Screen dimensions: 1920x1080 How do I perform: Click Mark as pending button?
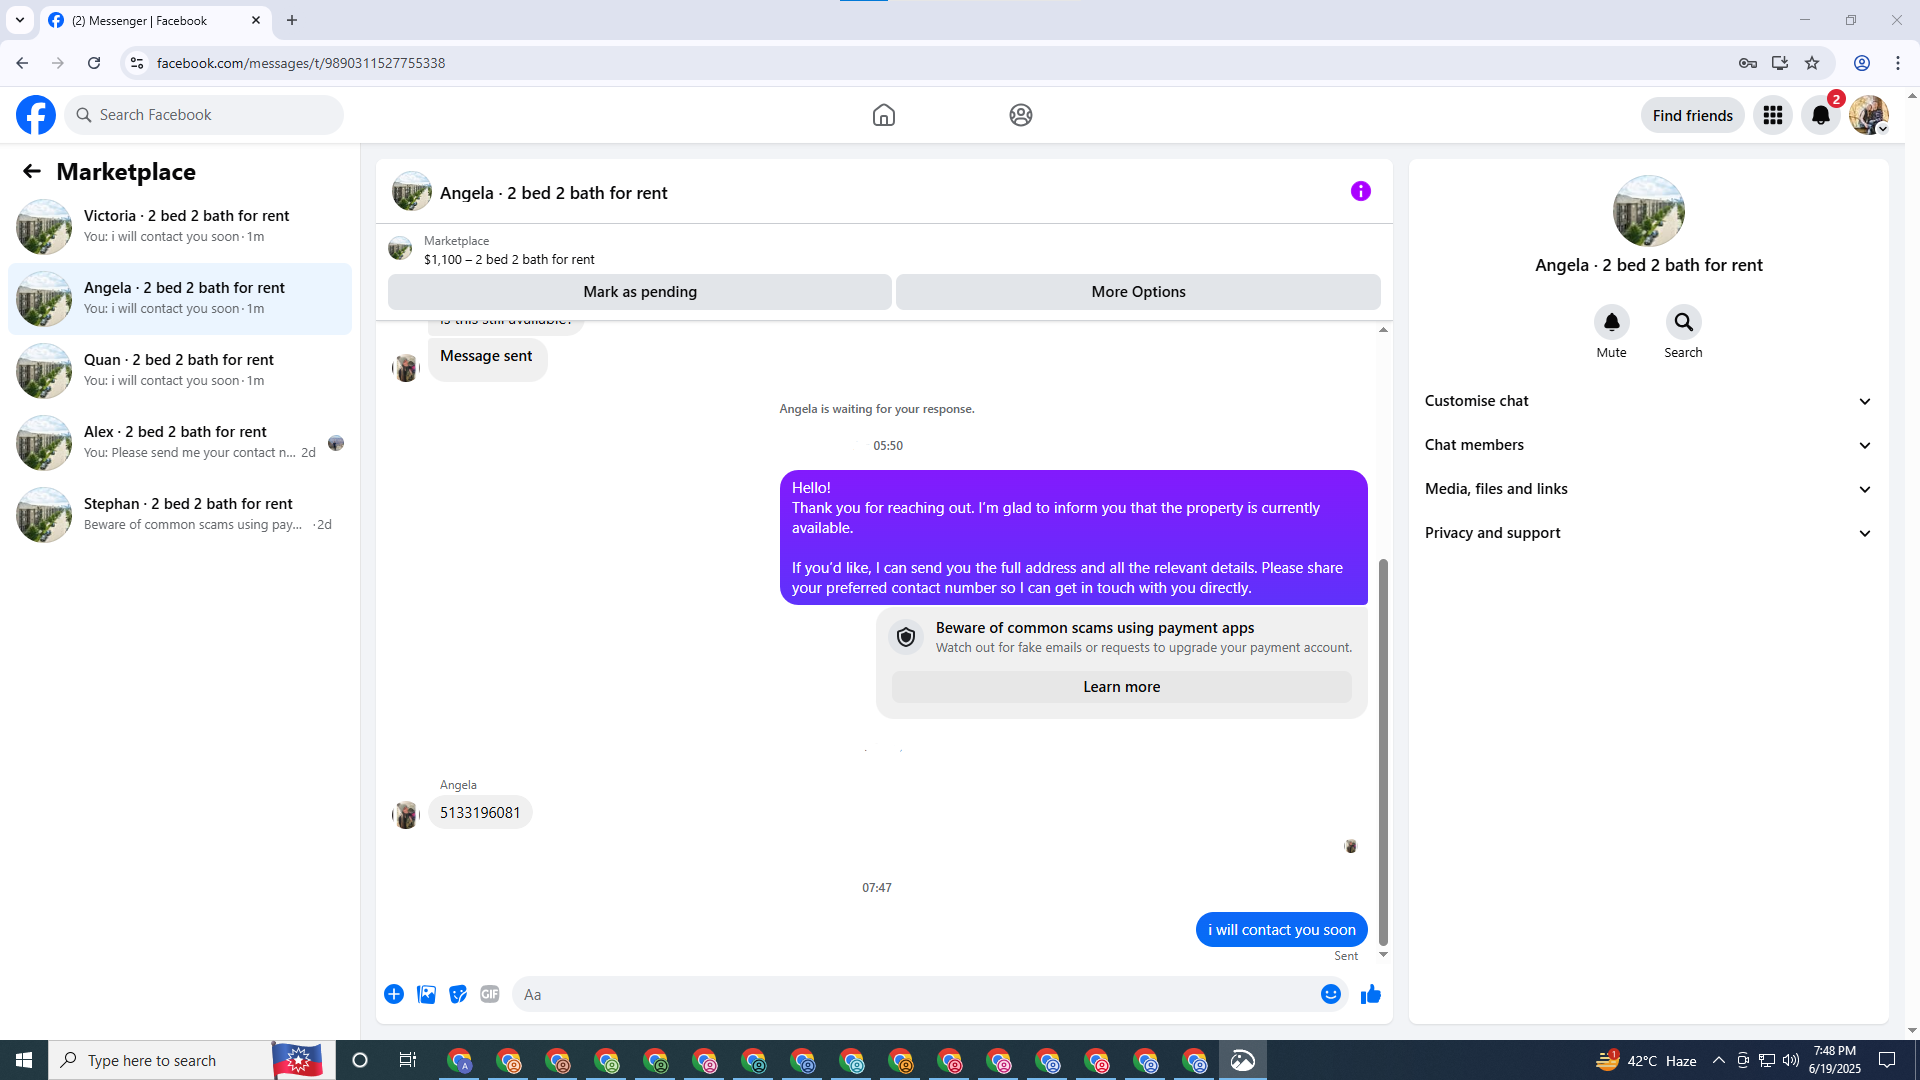640,292
